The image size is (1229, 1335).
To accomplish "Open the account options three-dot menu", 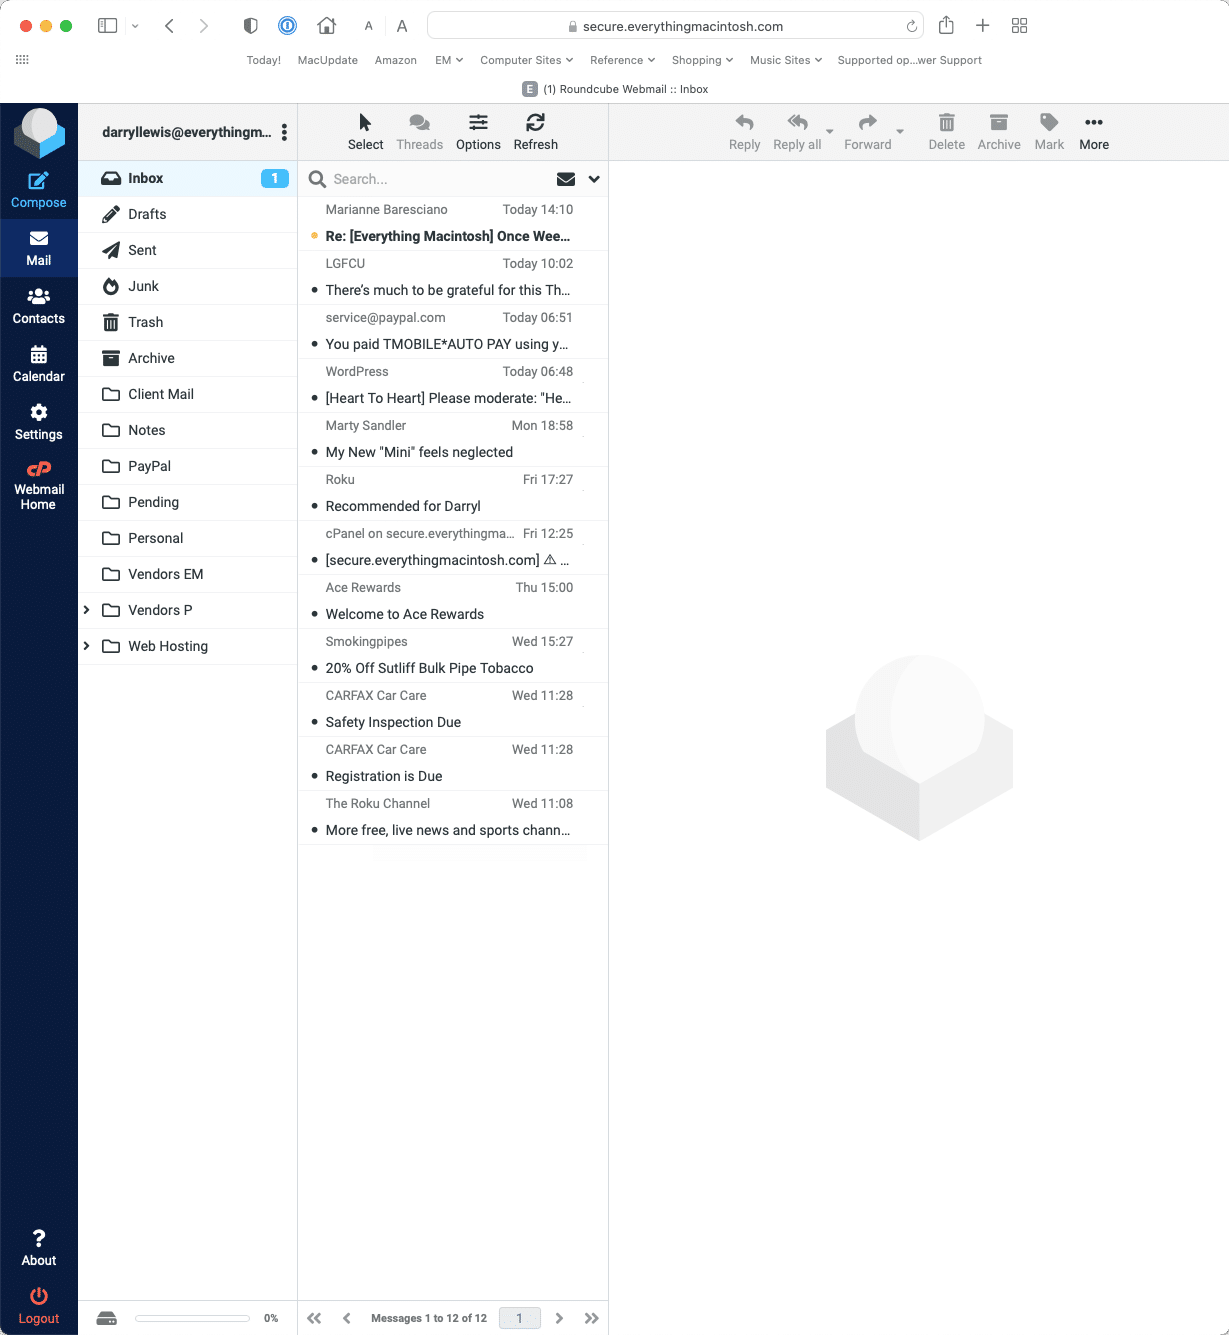I will [284, 132].
